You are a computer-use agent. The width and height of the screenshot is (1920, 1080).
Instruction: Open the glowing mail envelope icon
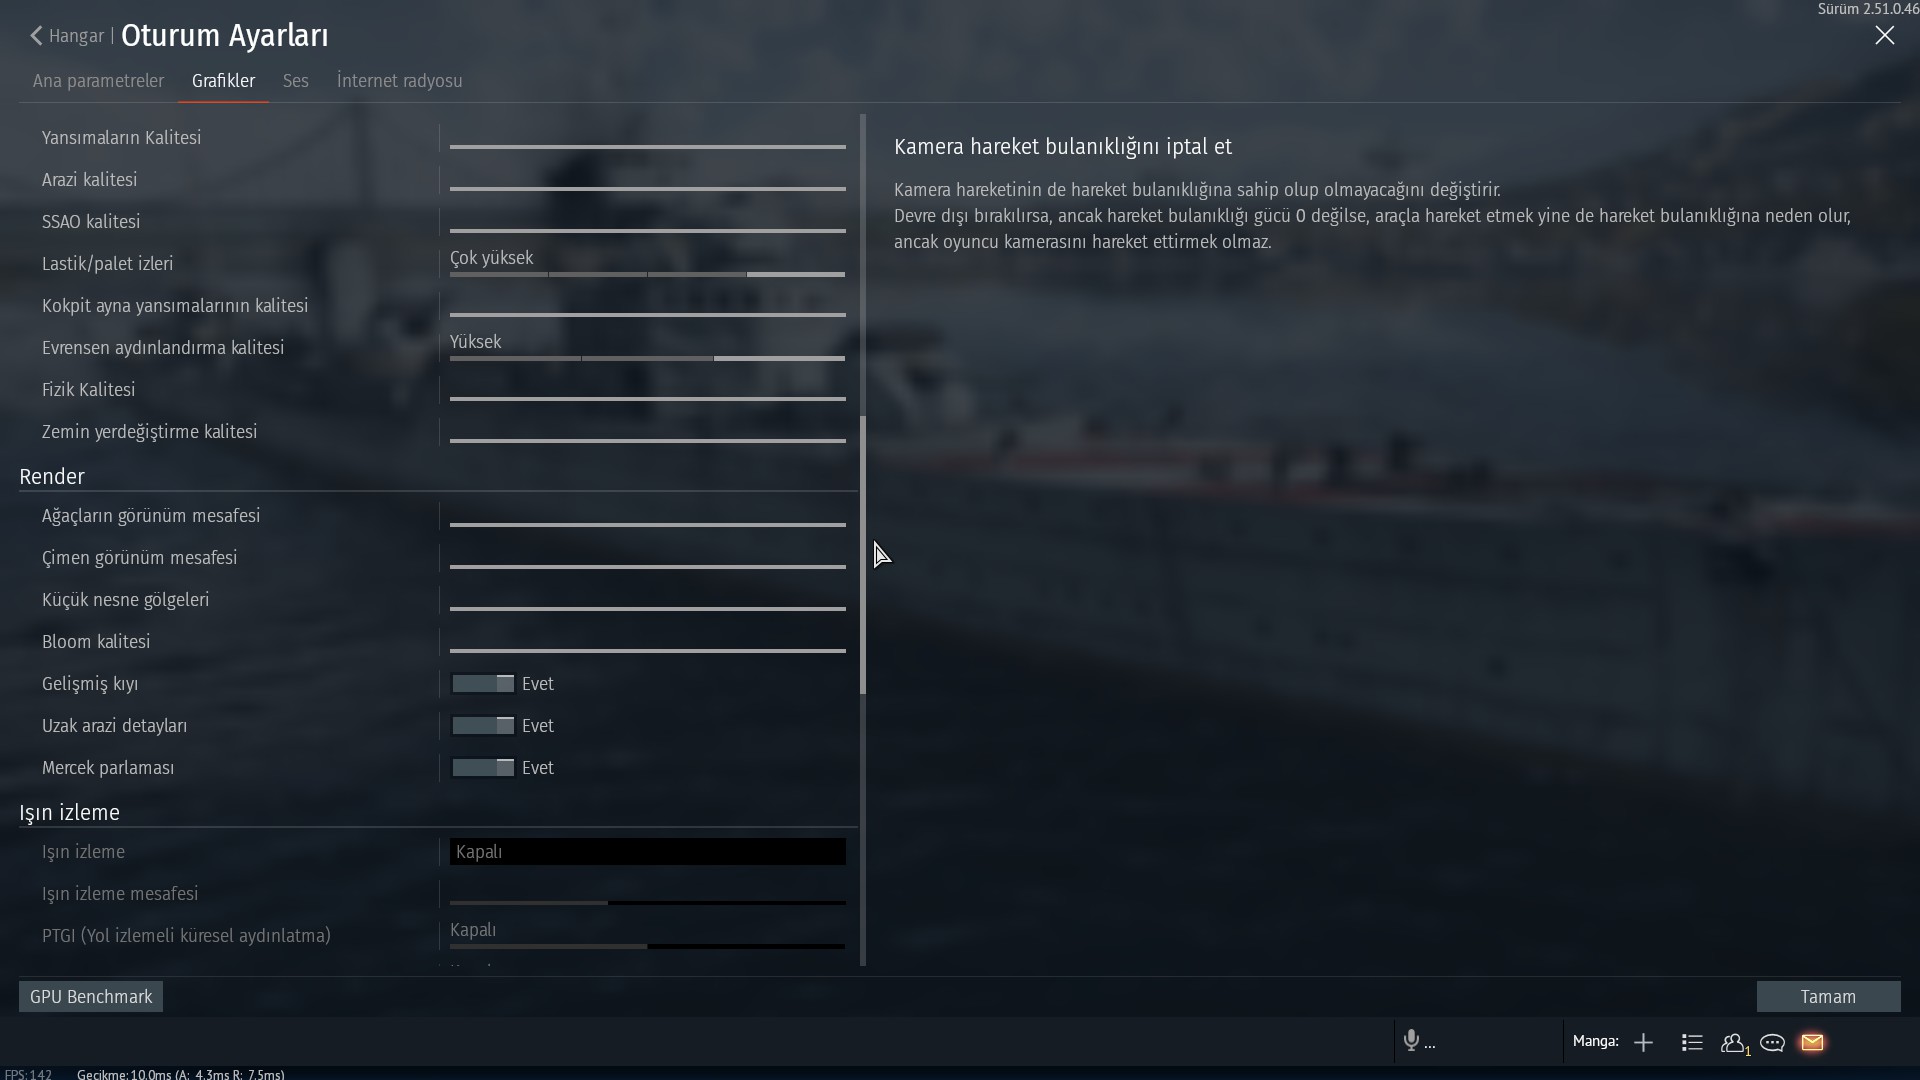[1812, 1042]
